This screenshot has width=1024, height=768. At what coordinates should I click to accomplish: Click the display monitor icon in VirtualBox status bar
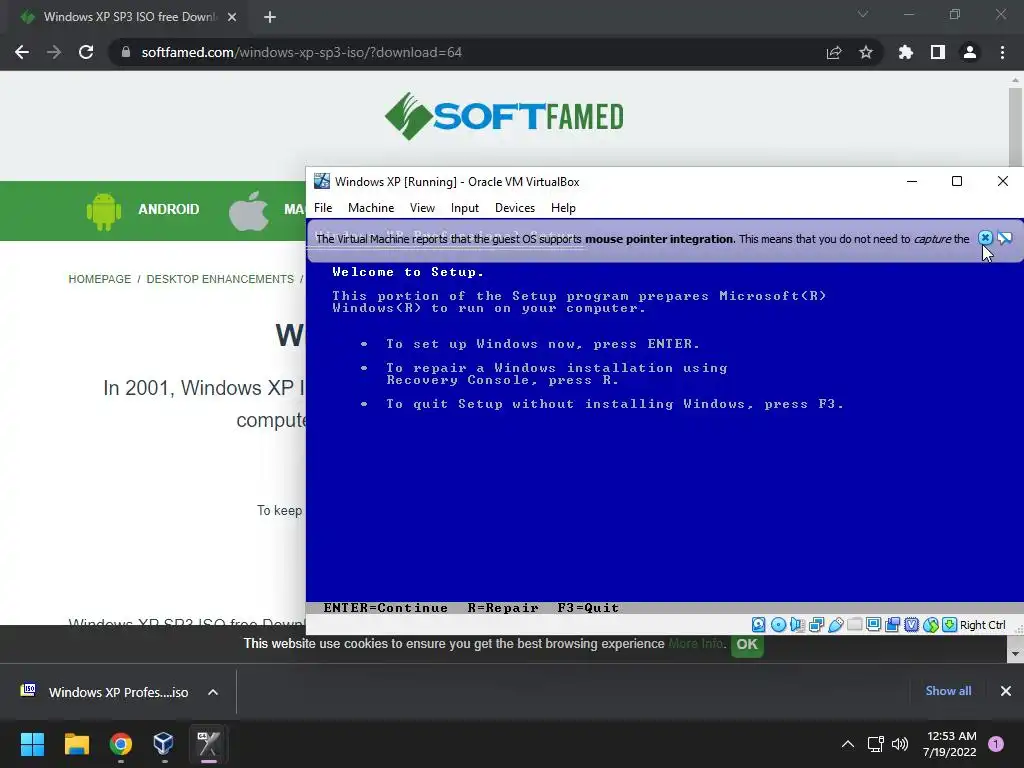[873, 625]
